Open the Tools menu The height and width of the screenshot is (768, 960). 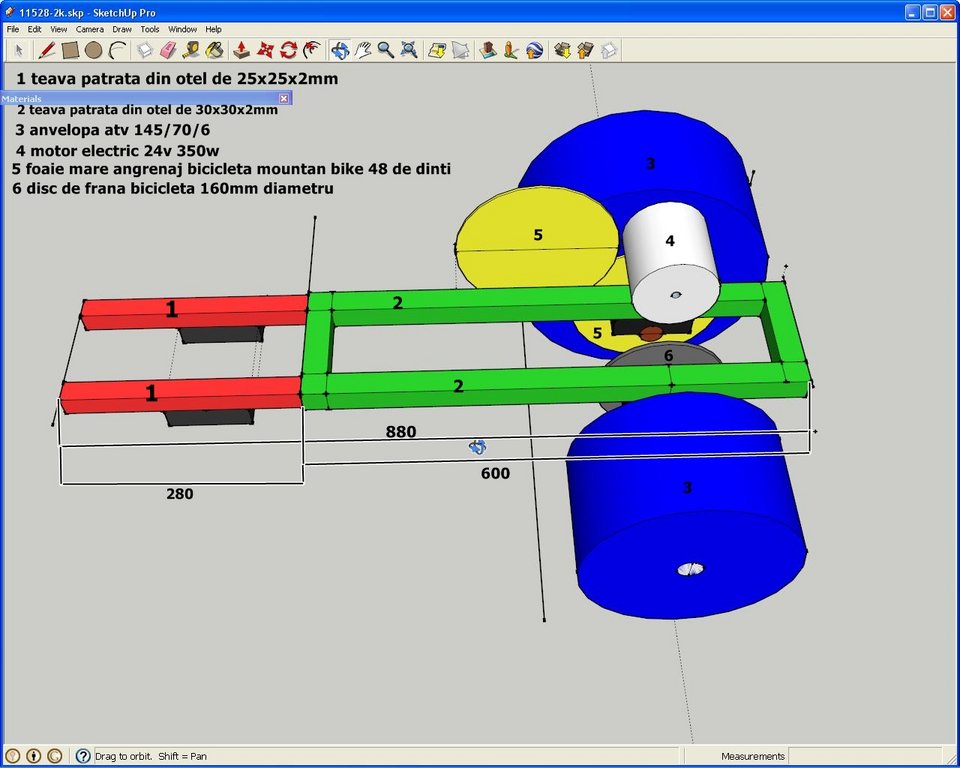pyautogui.click(x=150, y=29)
